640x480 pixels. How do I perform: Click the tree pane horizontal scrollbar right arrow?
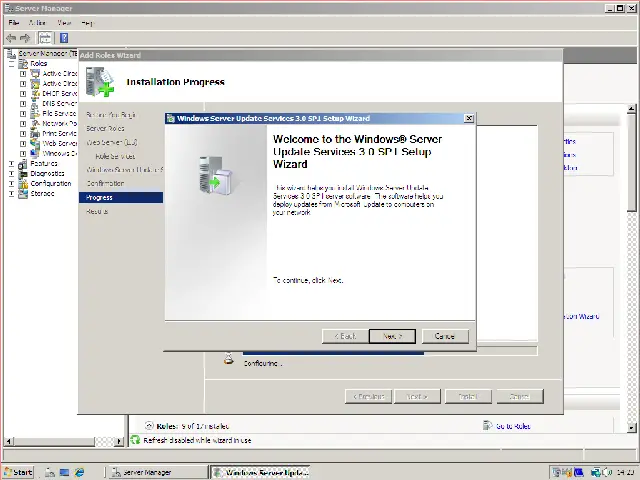[x=119, y=441]
